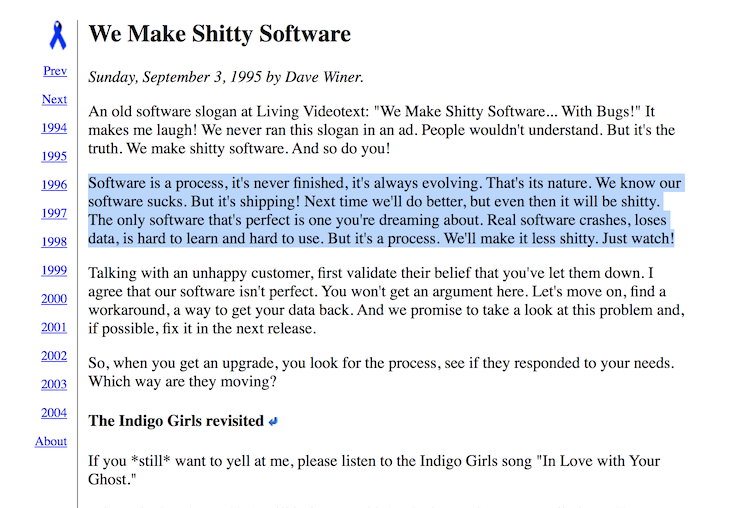Click the blue ribbon icon
Screen dimensions: 734x508
(x=58, y=35)
